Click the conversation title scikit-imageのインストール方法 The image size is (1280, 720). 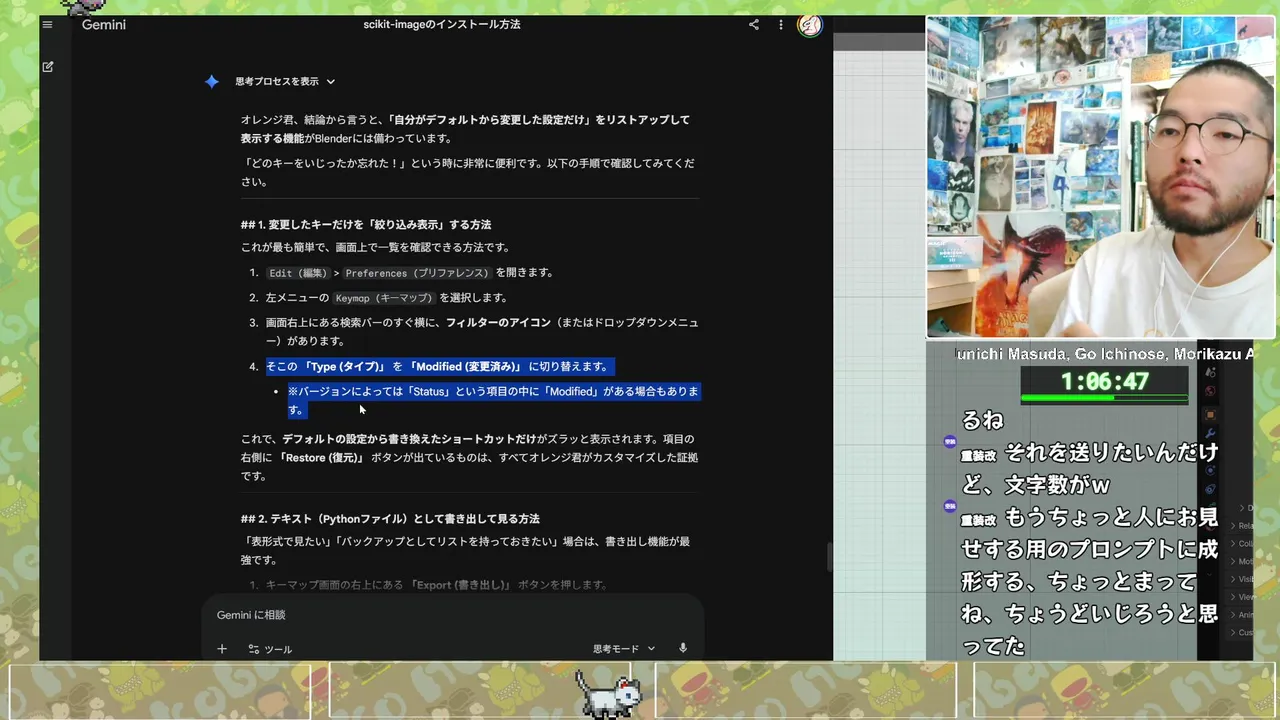click(x=442, y=24)
